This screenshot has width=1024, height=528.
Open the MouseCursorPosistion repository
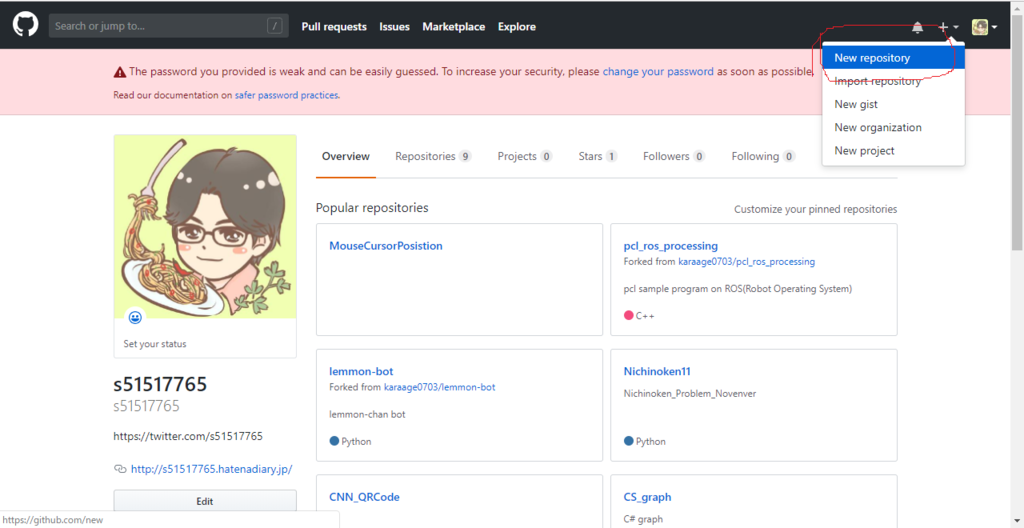(x=385, y=246)
